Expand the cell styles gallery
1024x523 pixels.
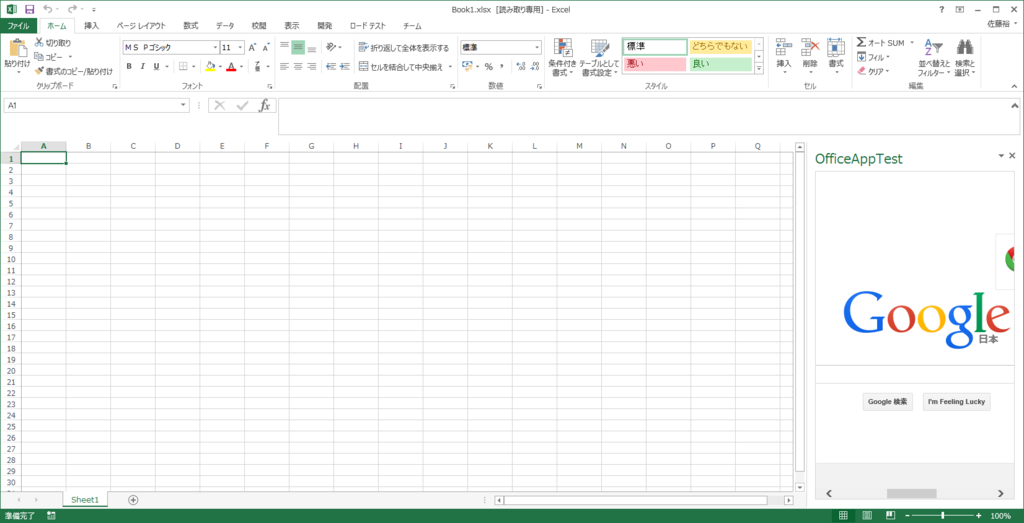click(759, 69)
